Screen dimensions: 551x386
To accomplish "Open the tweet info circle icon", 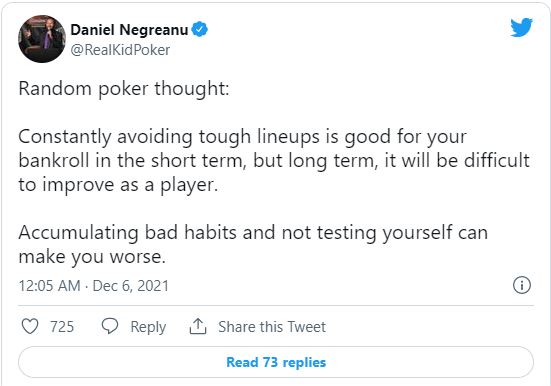I will (522, 285).
